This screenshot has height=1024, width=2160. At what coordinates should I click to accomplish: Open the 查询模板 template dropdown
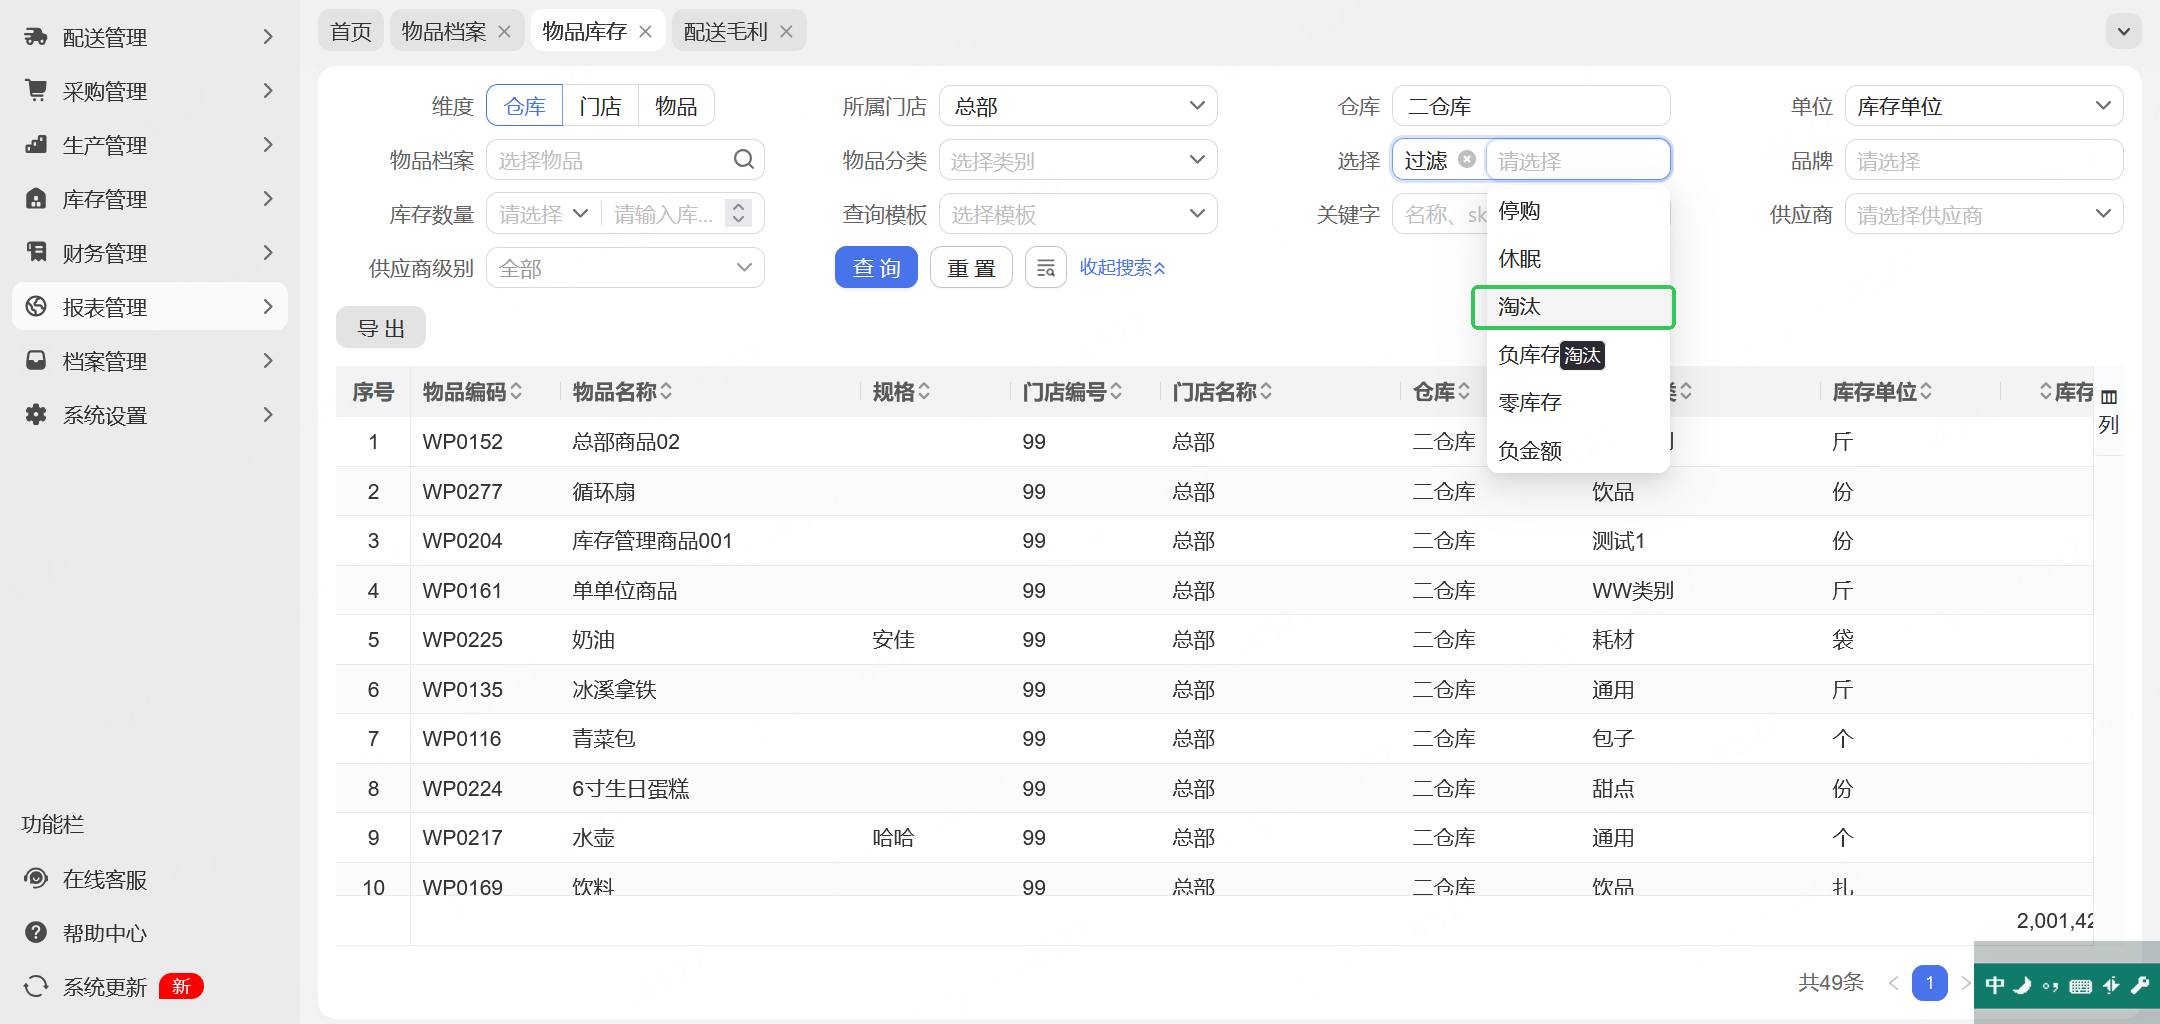[x=1079, y=214]
